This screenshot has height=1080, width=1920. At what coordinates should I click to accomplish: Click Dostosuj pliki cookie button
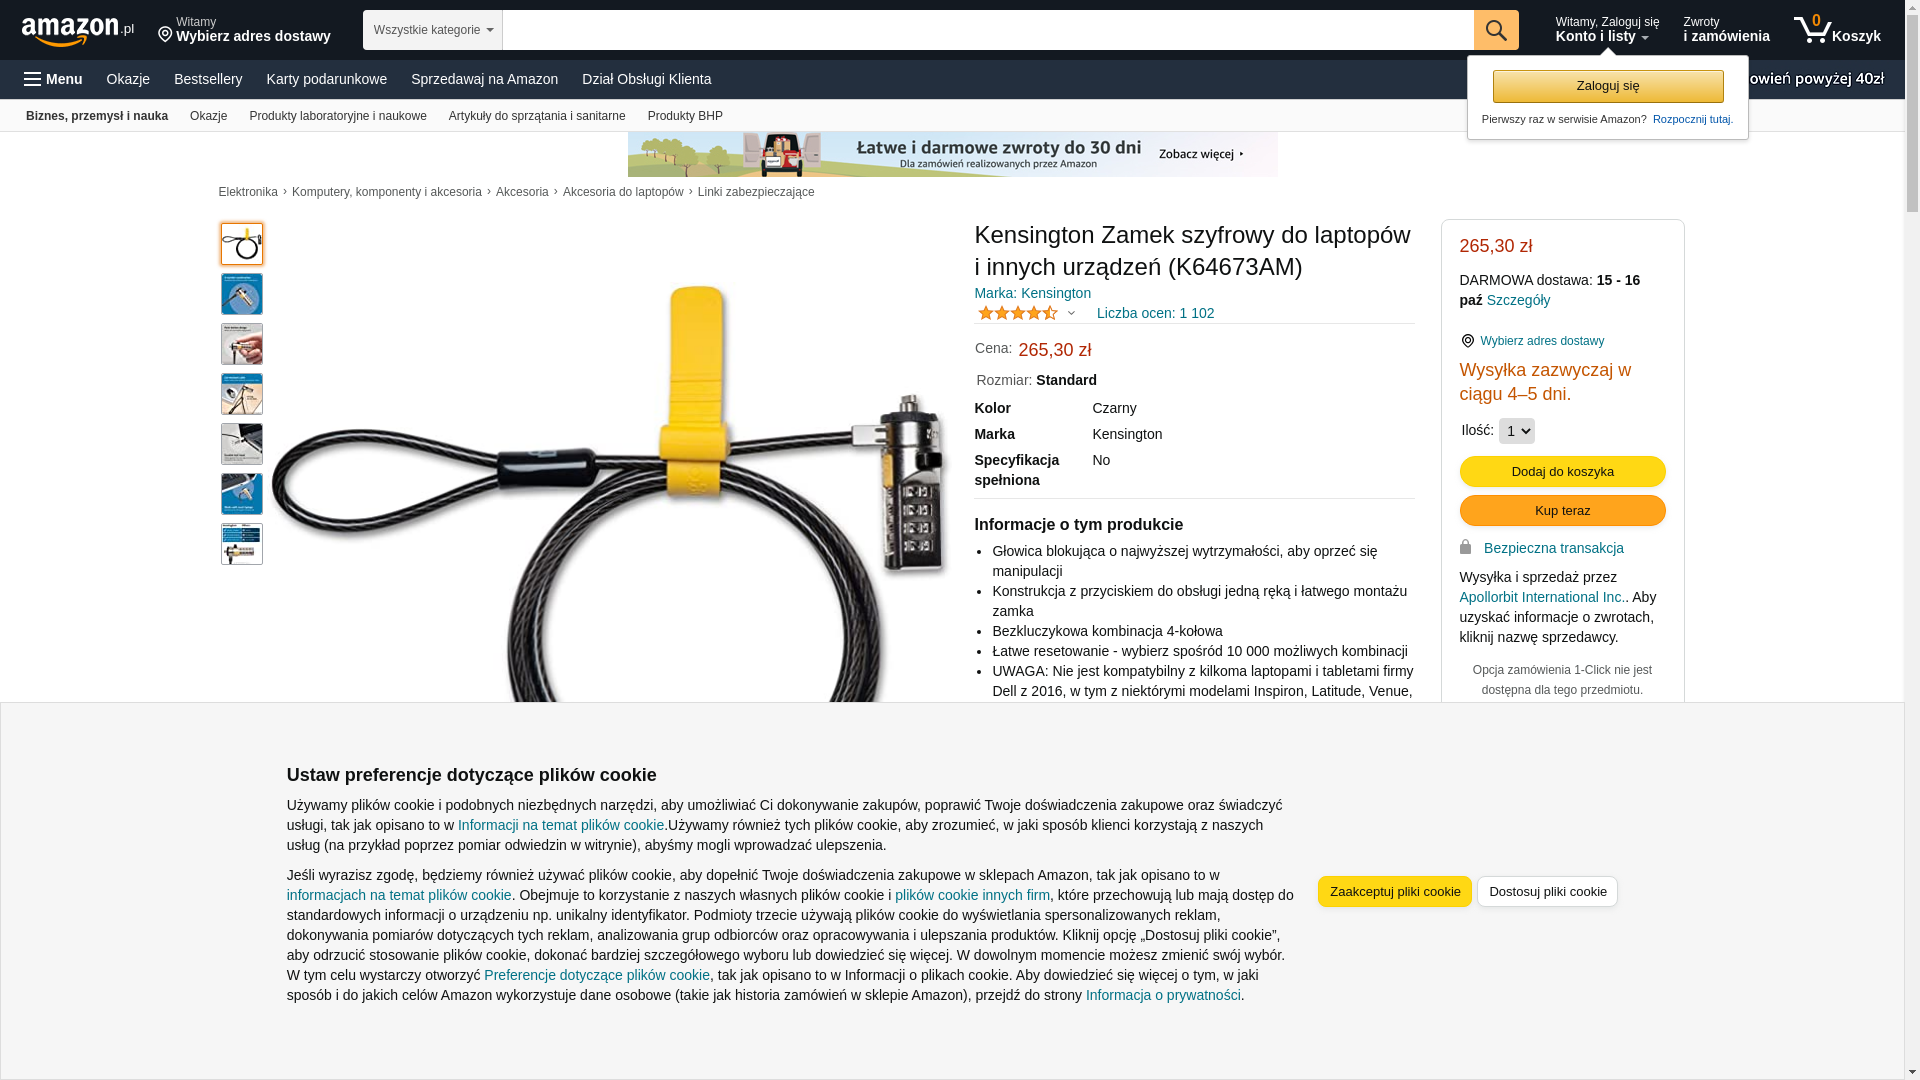click(1547, 892)
